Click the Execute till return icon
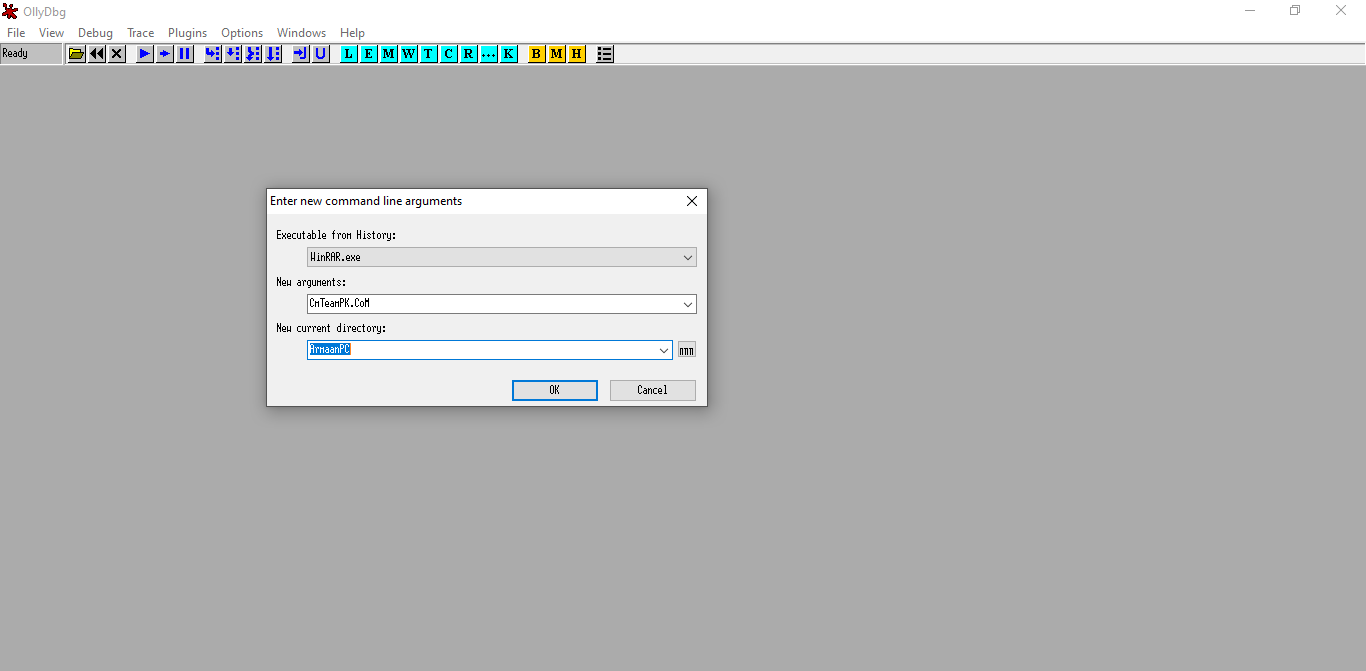 coord(301,54)
